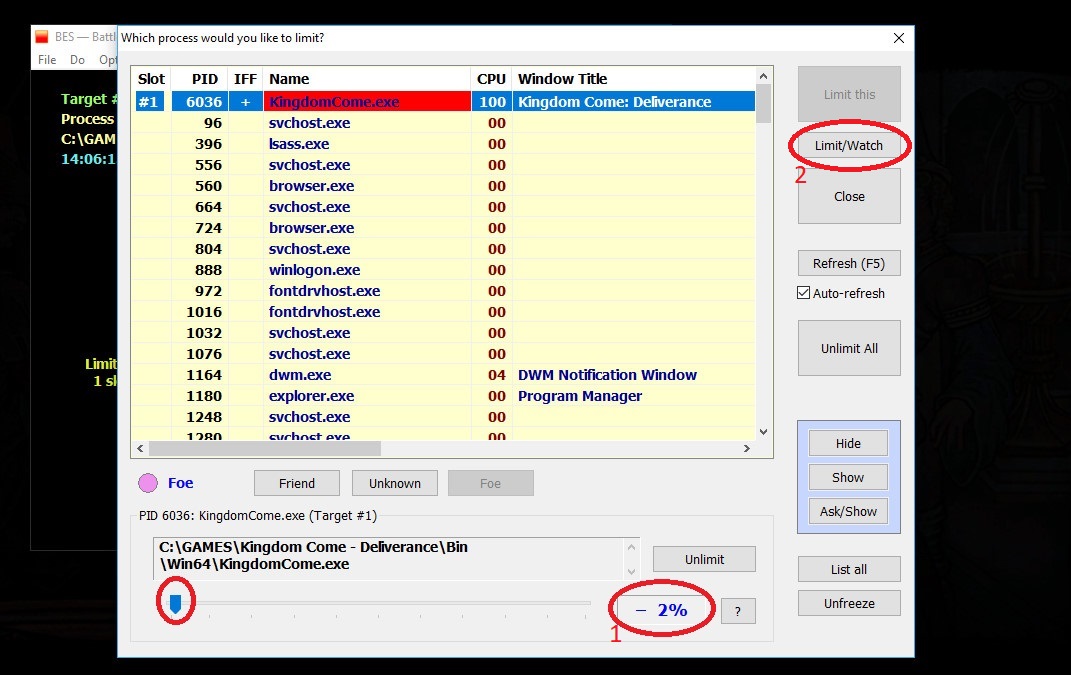
Task: Click horizontal scrollbar left arrow
Action: click(140, 448)
